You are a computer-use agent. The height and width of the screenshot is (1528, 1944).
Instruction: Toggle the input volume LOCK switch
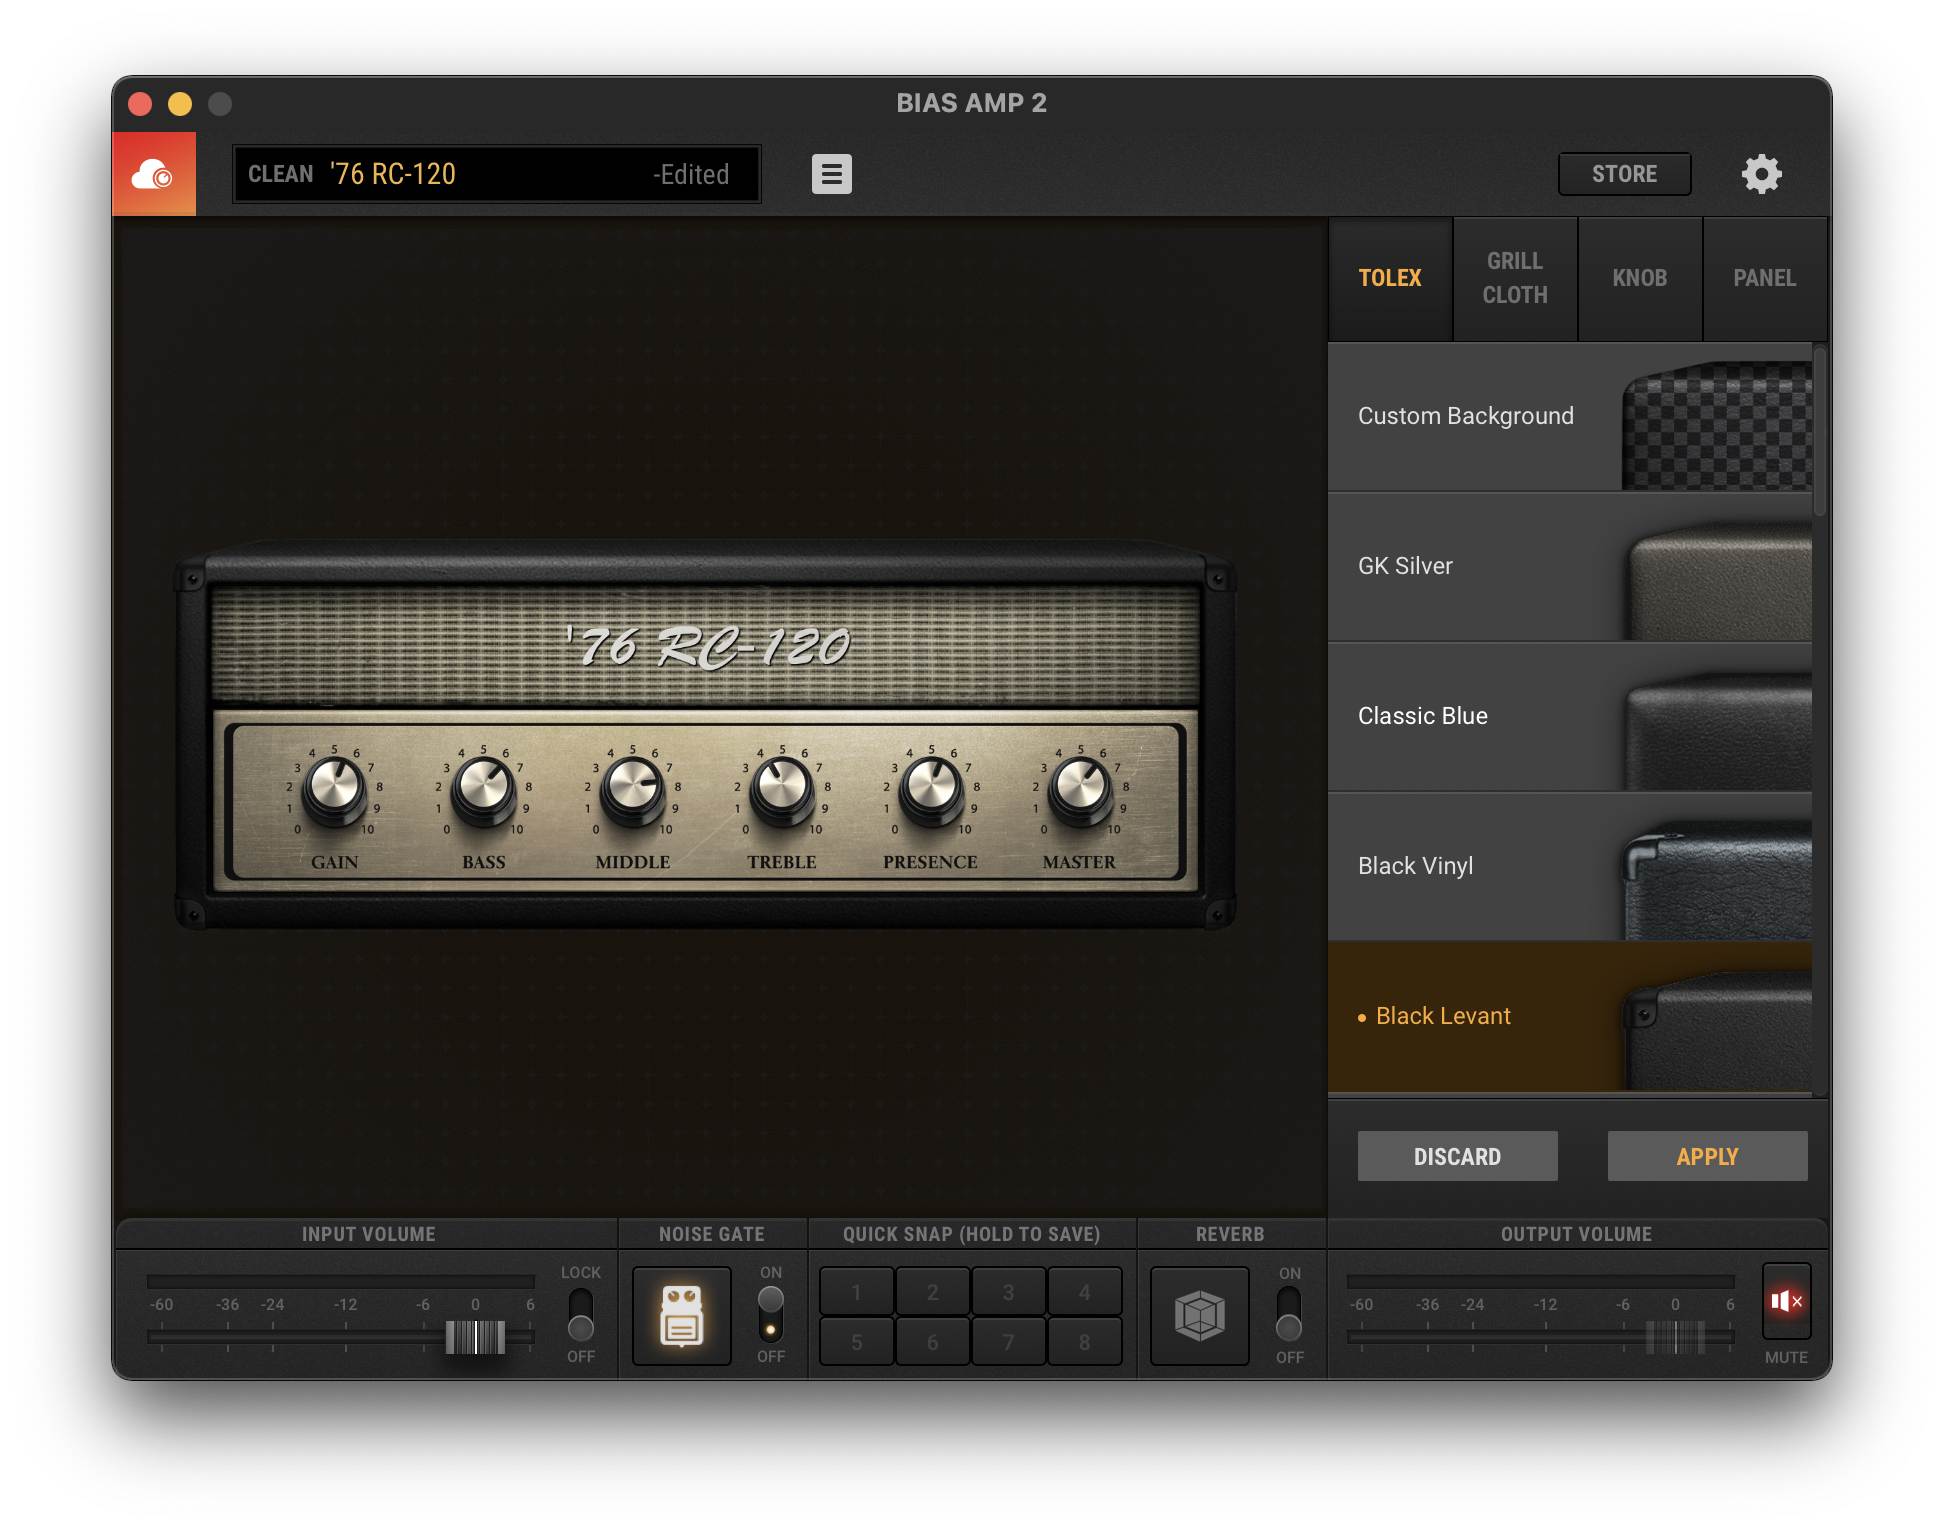point(580,1314)
